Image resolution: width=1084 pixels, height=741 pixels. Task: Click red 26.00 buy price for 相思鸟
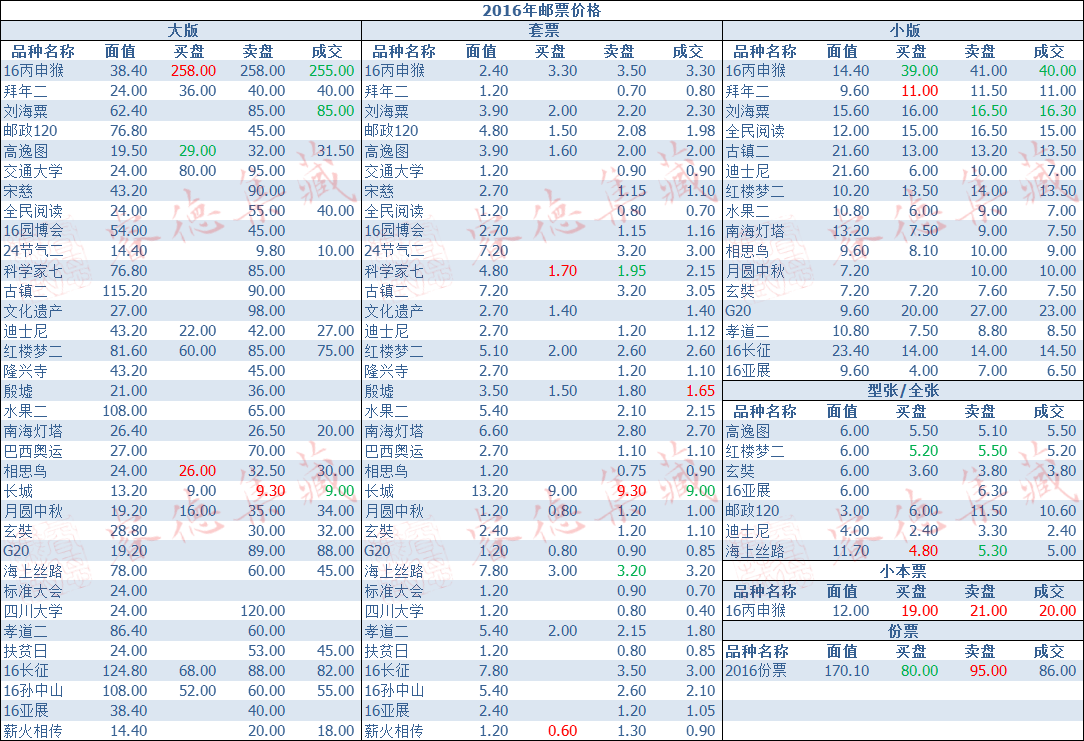(198, 471)
